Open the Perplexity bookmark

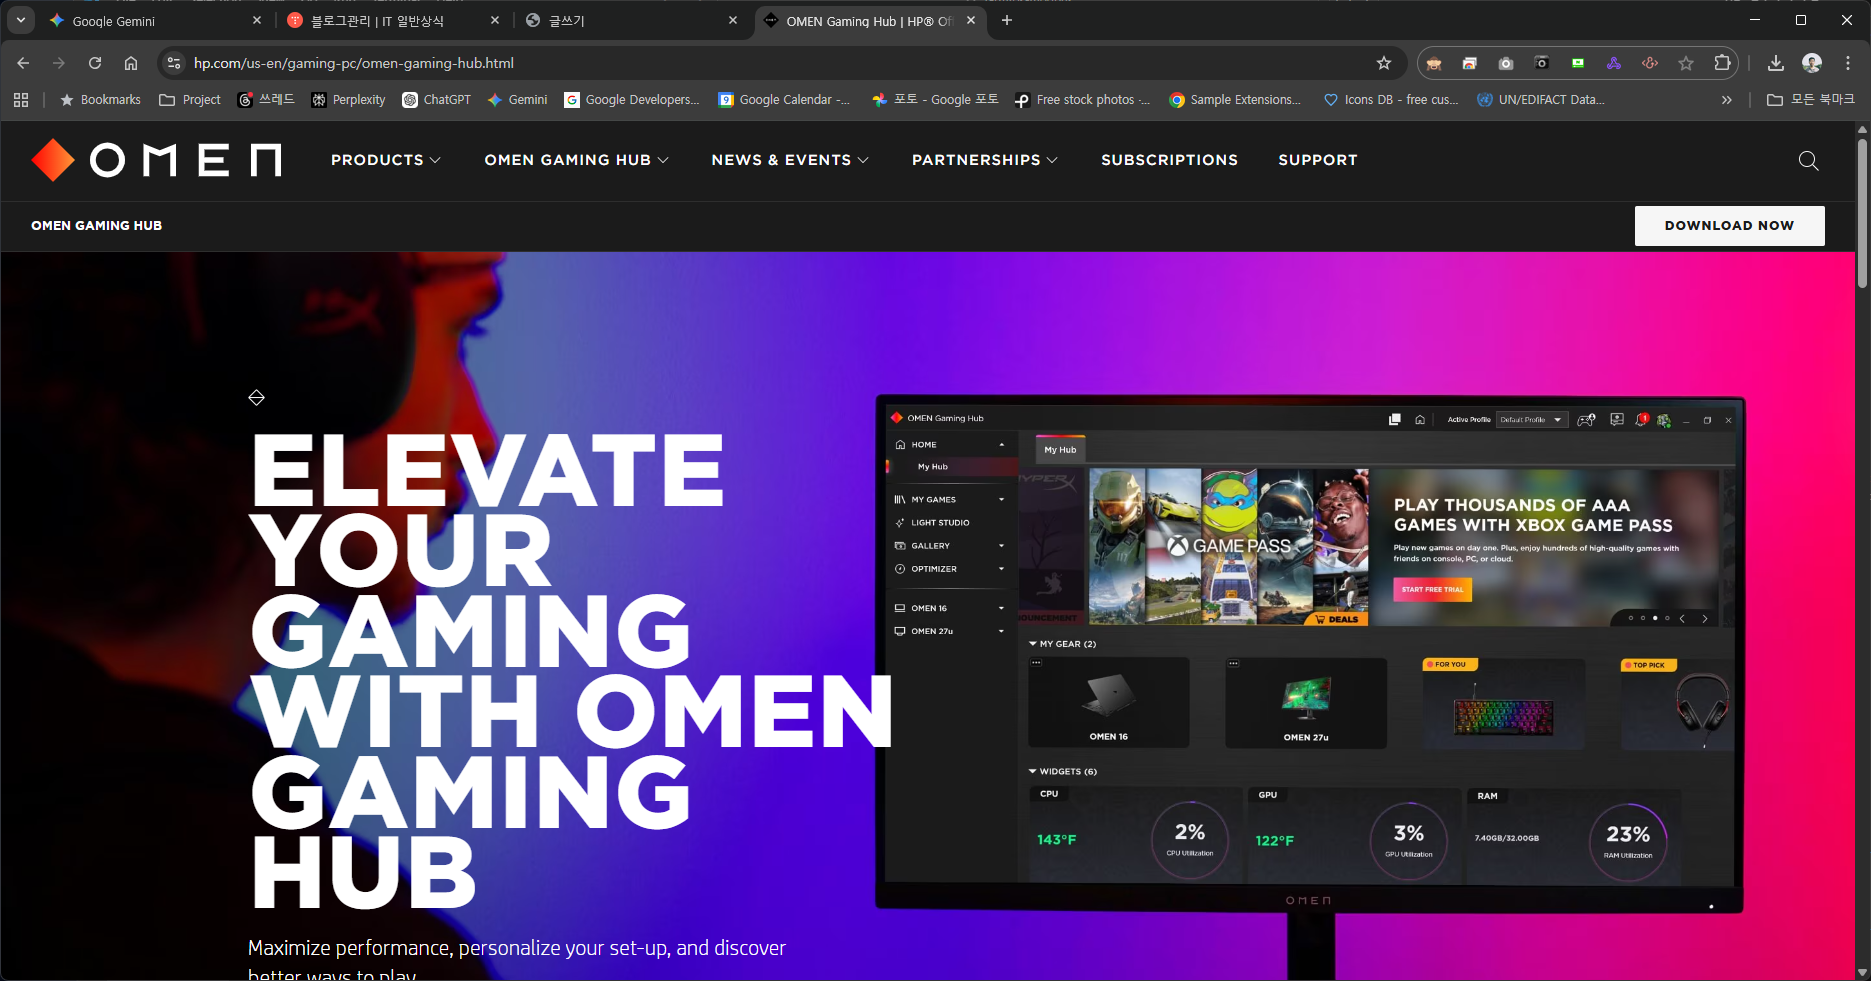(348, 100)
